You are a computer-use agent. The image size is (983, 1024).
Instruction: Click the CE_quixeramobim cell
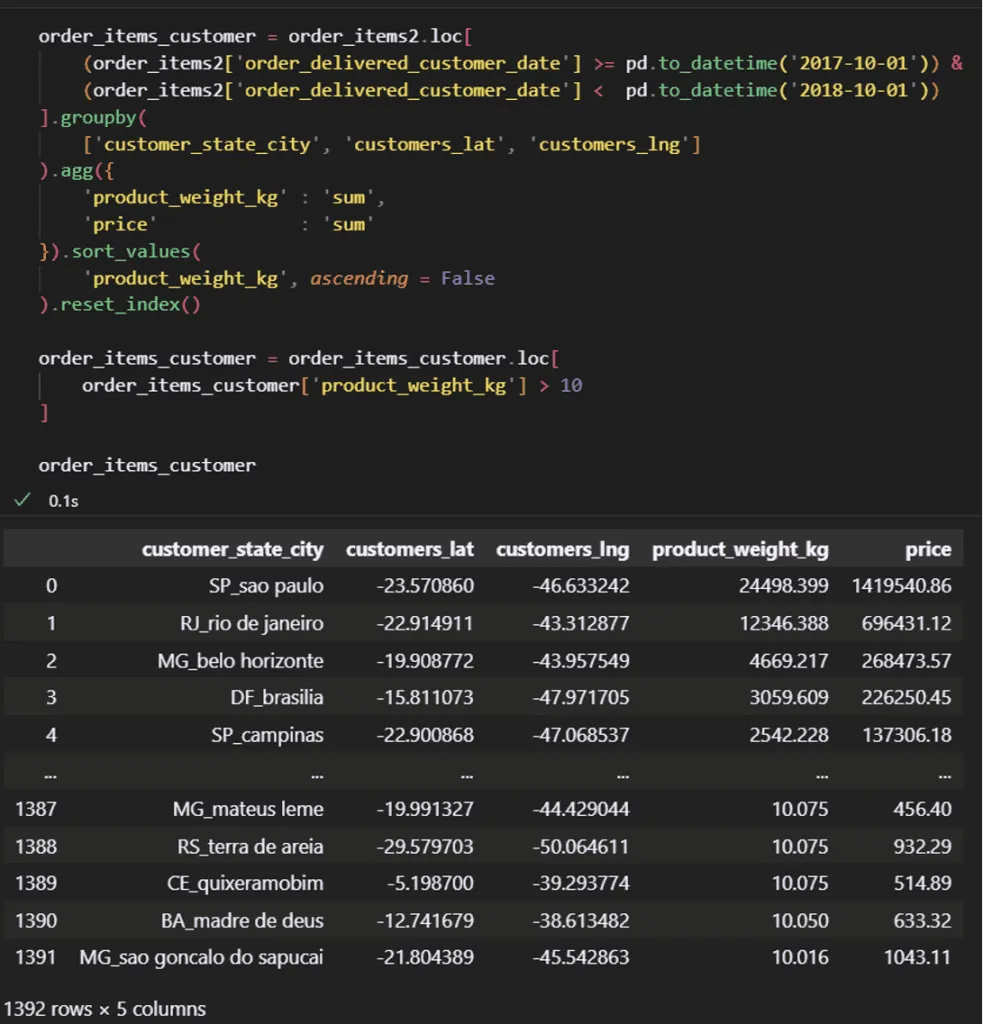245,884
